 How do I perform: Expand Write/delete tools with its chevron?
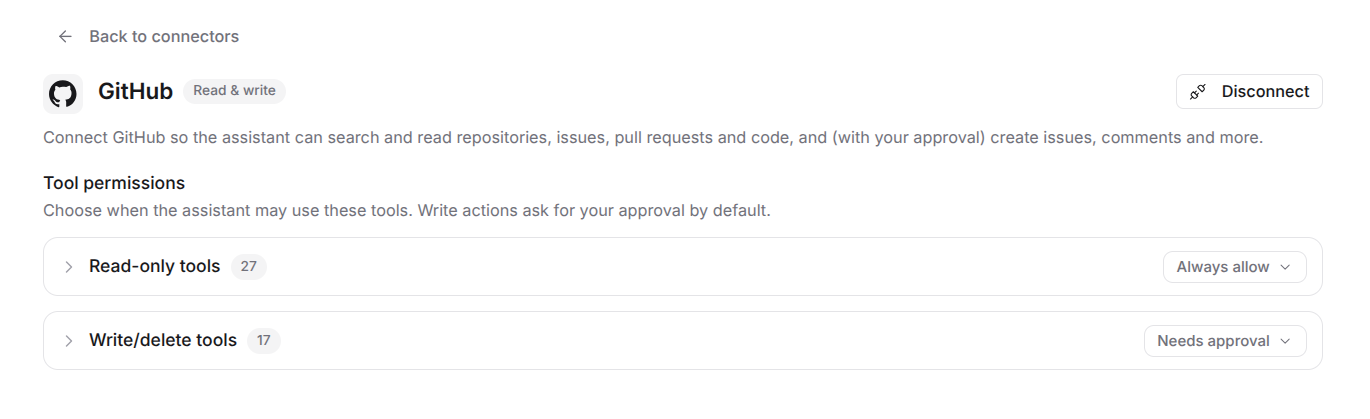click(69, 341)
